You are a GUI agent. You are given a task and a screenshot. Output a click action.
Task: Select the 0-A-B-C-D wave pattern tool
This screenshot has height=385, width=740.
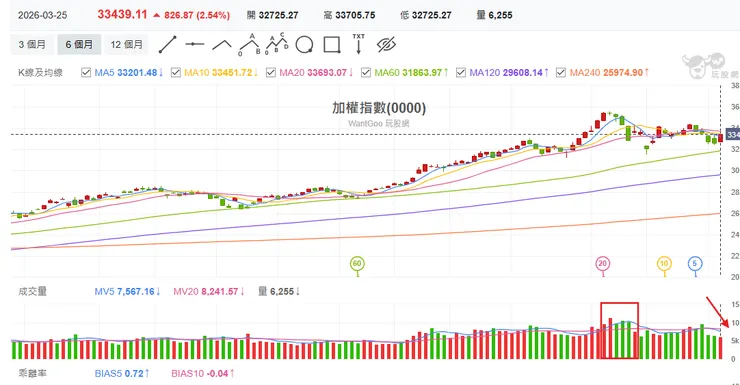(277, 44)
